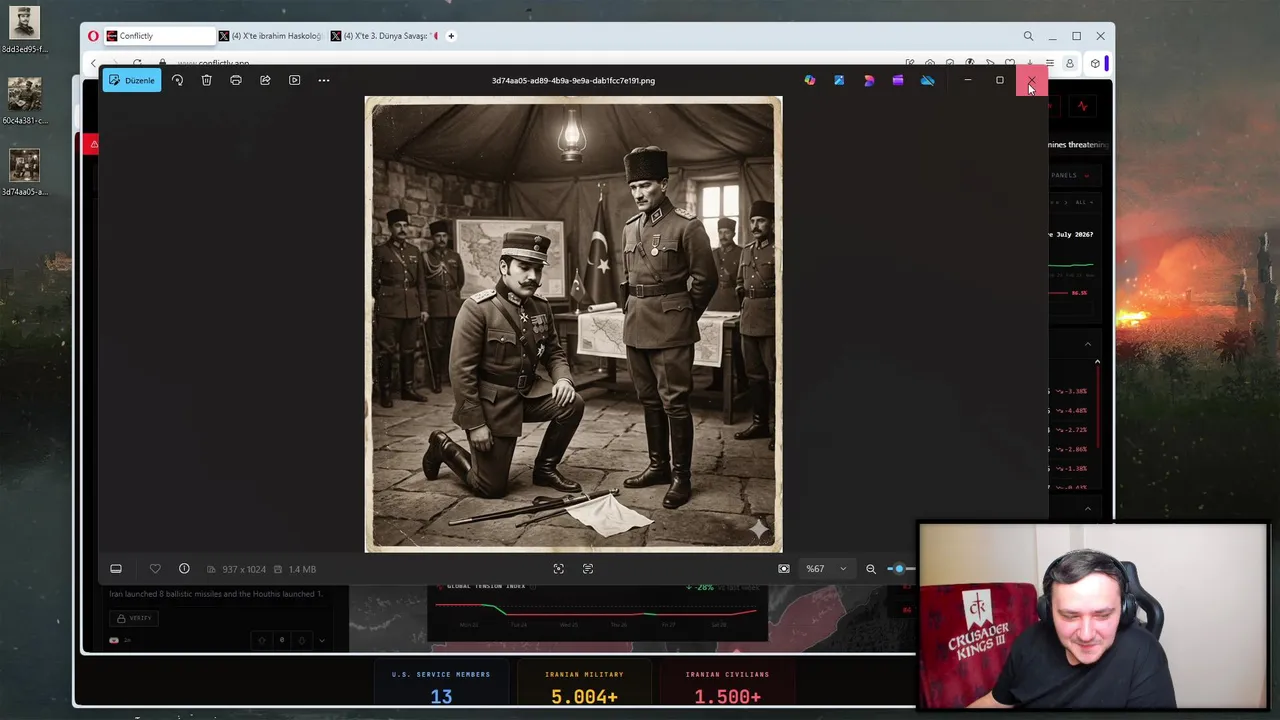
Task: Toggle the filmstrip view icon in Photos
Action: coord(116,569)
